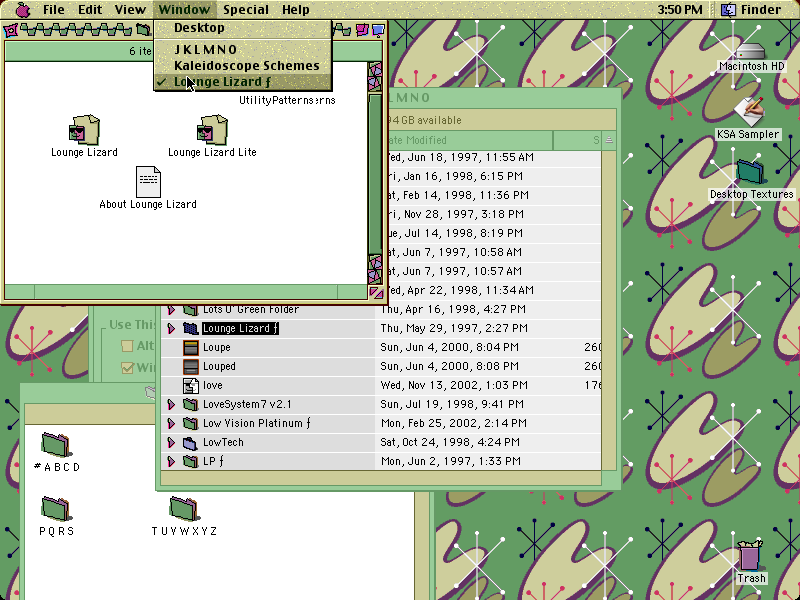This screenshot has height=600, width=800.
Task: Expand the LowTech disclosure triangle
Action: tap(171, 442)
